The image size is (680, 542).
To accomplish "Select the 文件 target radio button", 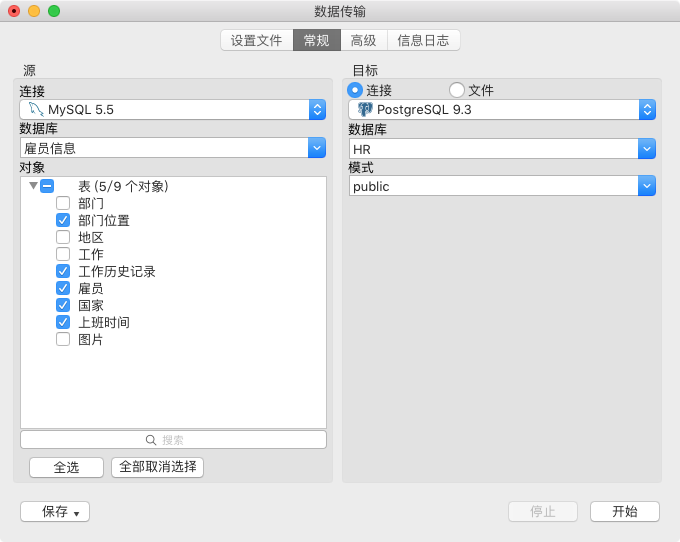I will click(456, 90).
